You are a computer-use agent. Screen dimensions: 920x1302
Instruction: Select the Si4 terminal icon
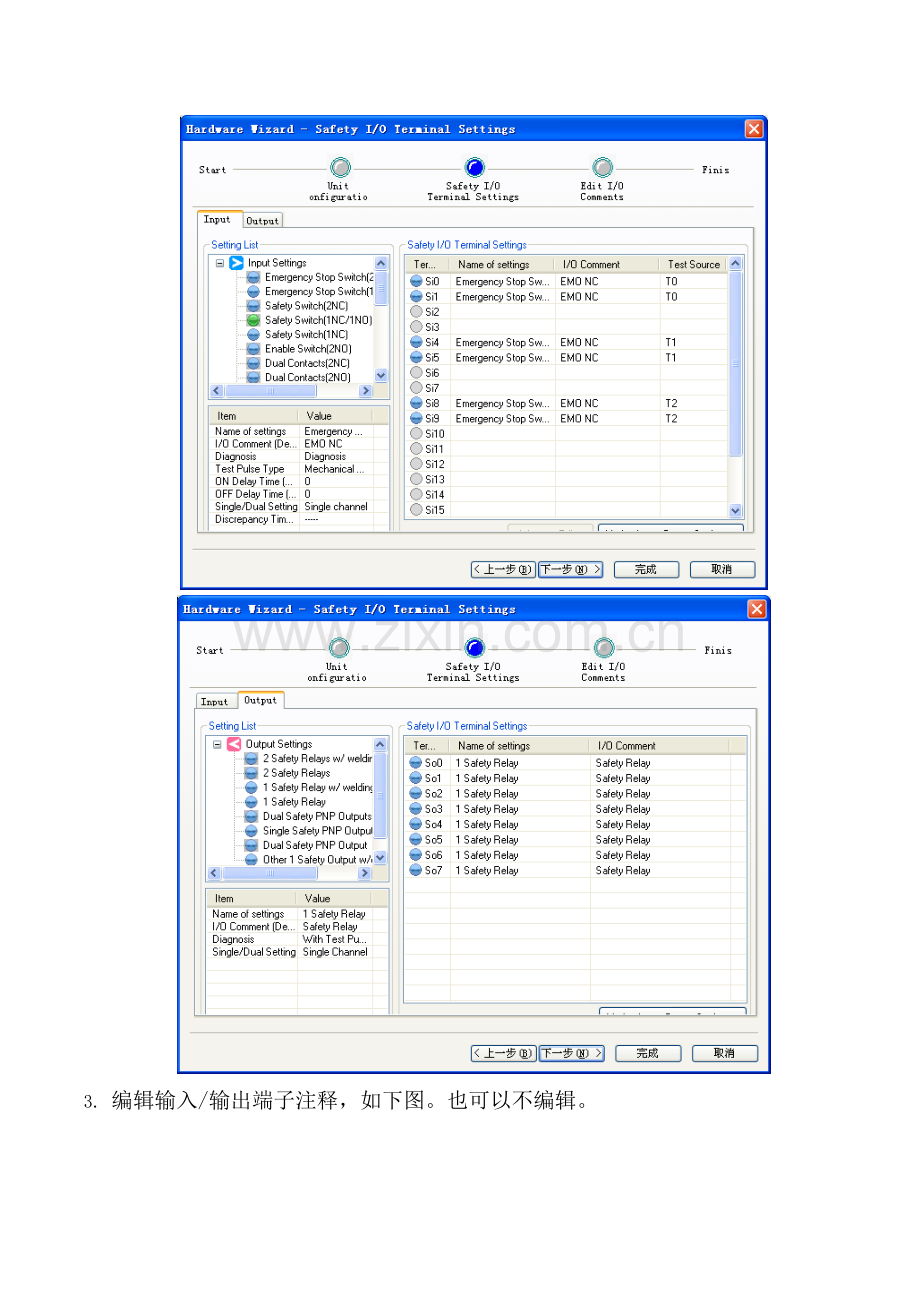pyautogui.click(x=416, y=343)
